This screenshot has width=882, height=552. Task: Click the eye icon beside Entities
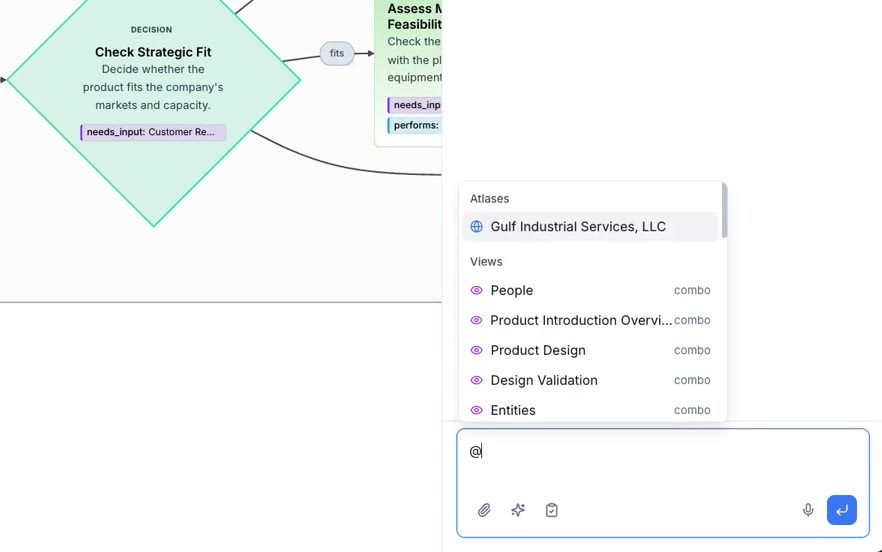[x=476, y=410]
